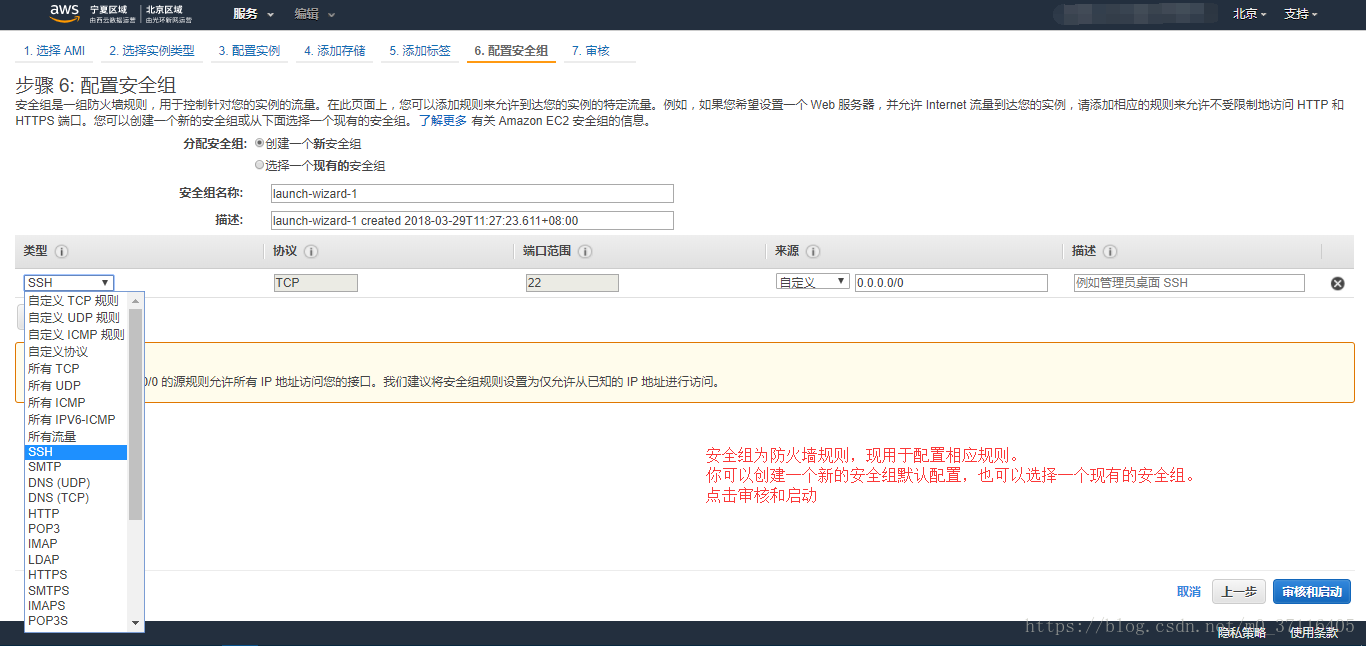Choose 所有 ICMP from list
1366x646 pixels.
coord(77,403)
